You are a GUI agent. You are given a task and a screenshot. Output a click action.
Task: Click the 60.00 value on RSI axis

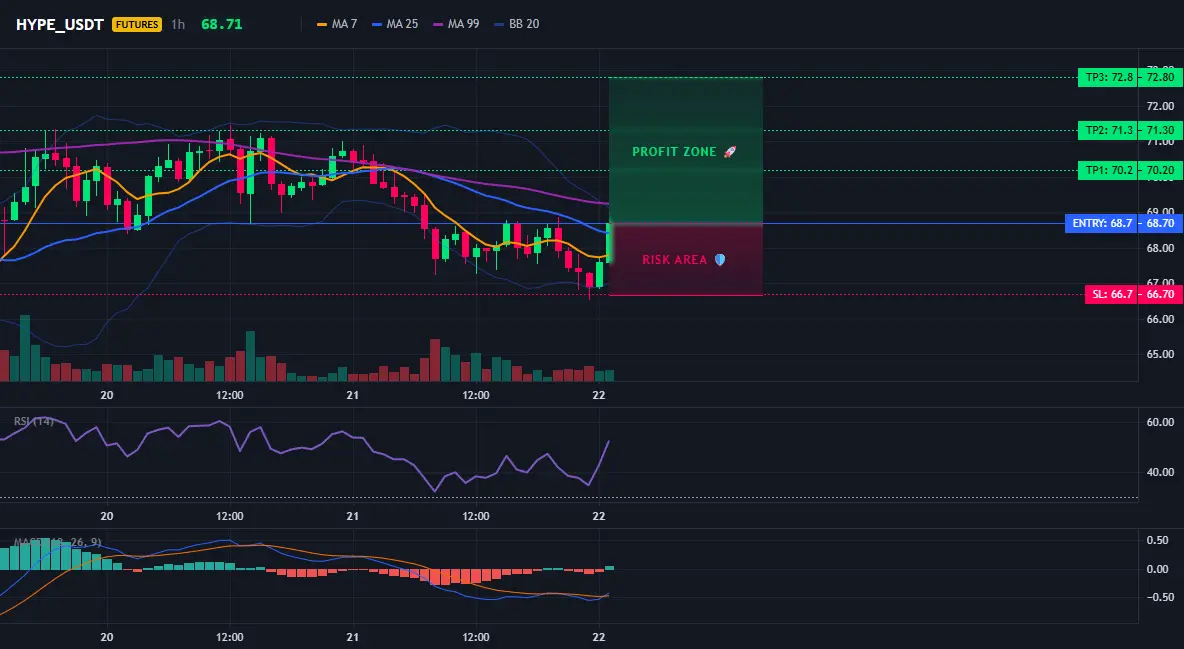point(1160,422)
